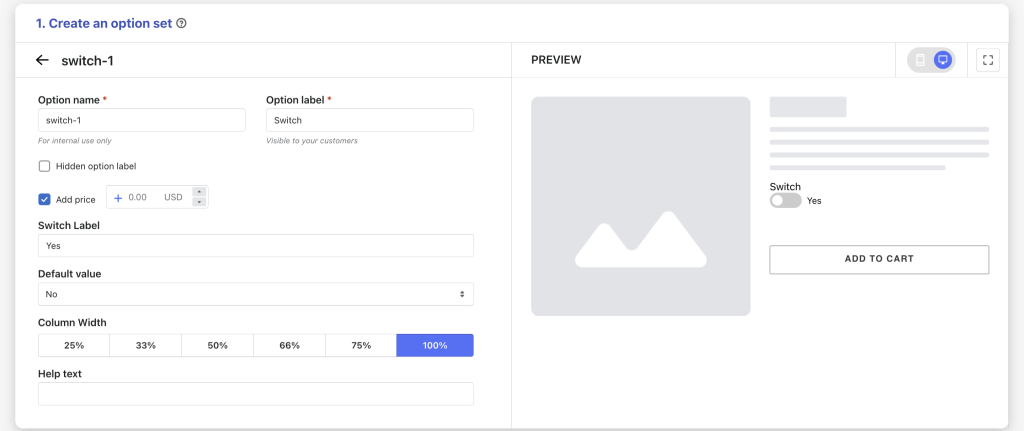This screenshot has height=431, width=1024.
Task: Decrease price with the down stepper arrow
Action: 199,202
